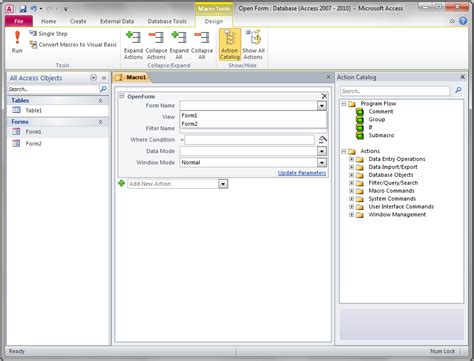Expand the Filter/Query/Search folder

[x=351, y=183]
